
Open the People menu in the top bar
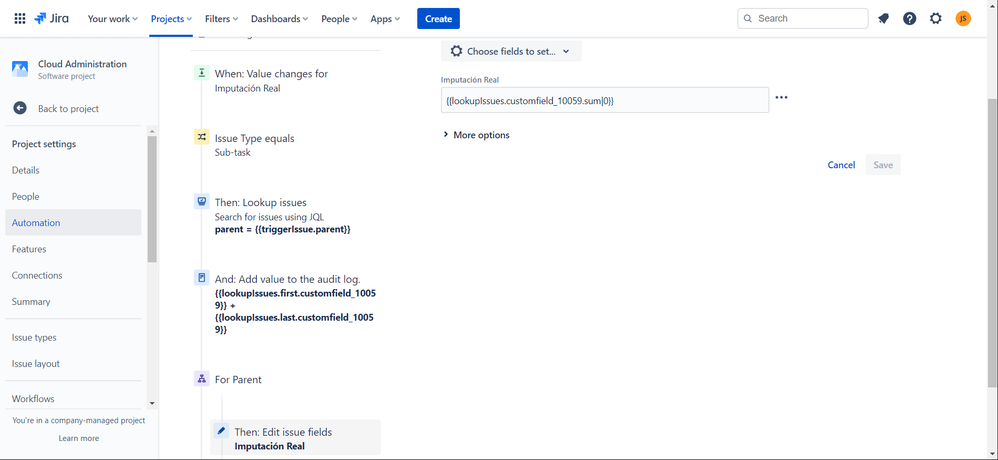[x=339, y=18]
